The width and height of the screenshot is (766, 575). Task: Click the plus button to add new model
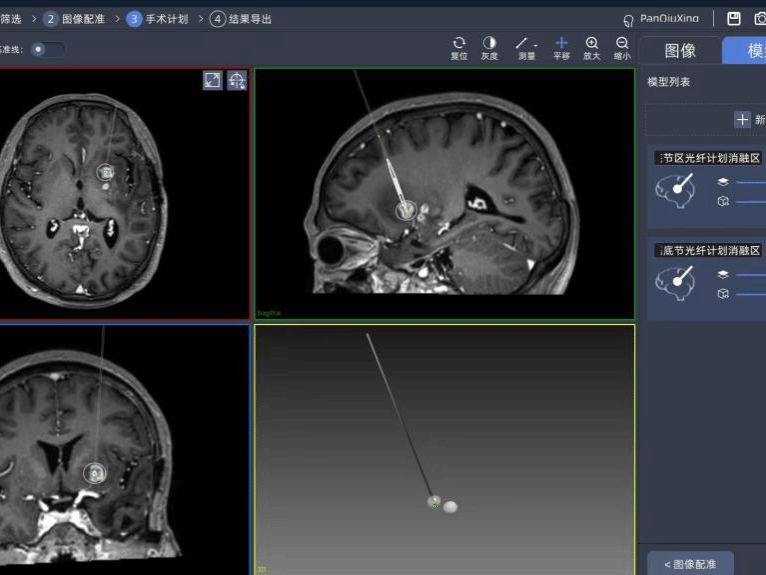[x=742, y=120]
